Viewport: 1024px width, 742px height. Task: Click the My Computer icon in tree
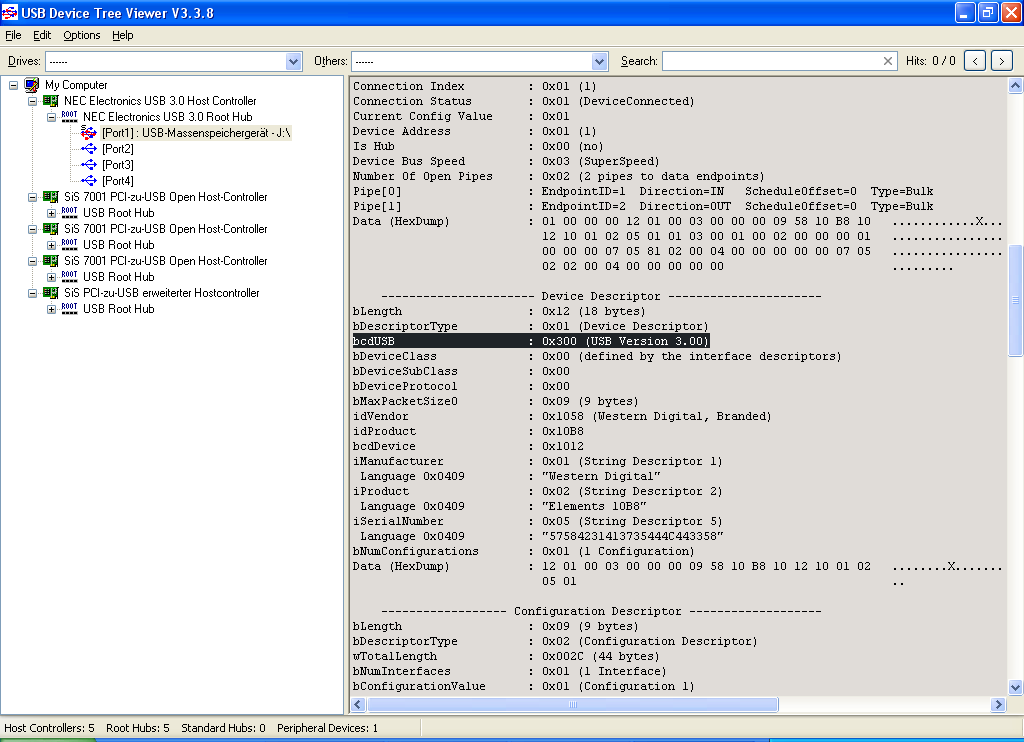point(31,85)
